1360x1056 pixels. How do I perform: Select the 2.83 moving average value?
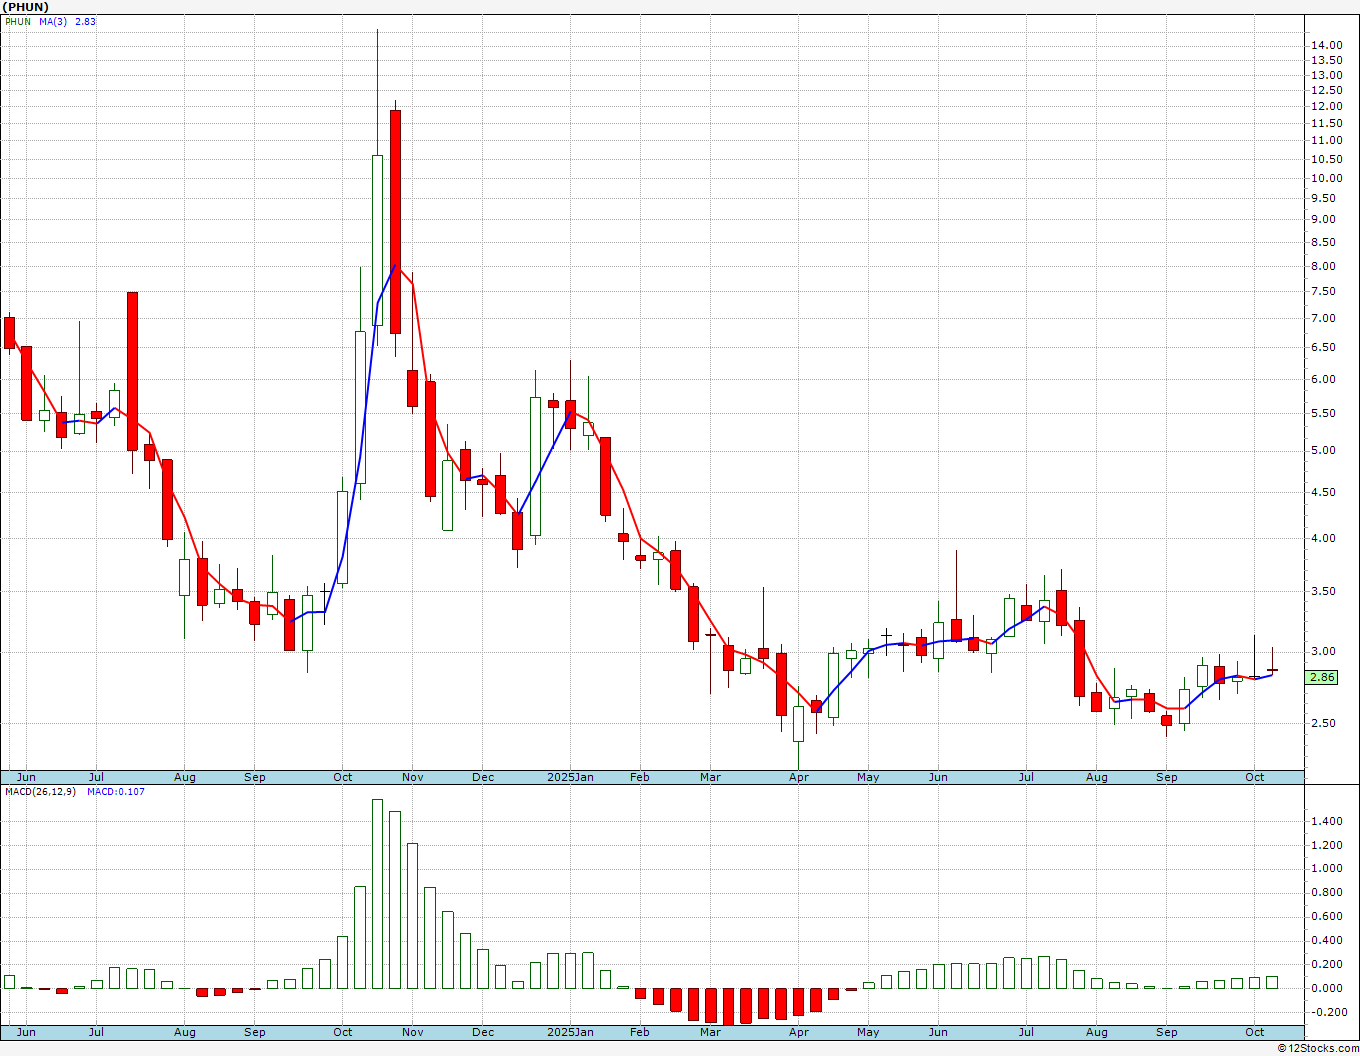tap(86, 21)
